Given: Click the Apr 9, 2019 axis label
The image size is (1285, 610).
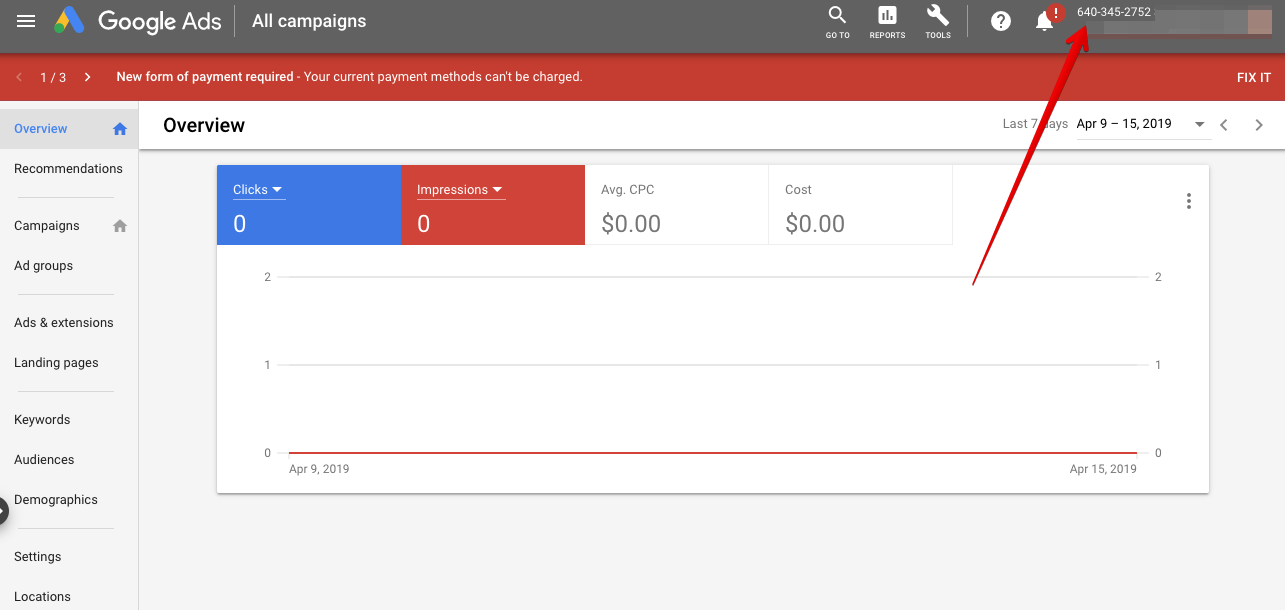Looking at the screenshot, I should 319,469.
